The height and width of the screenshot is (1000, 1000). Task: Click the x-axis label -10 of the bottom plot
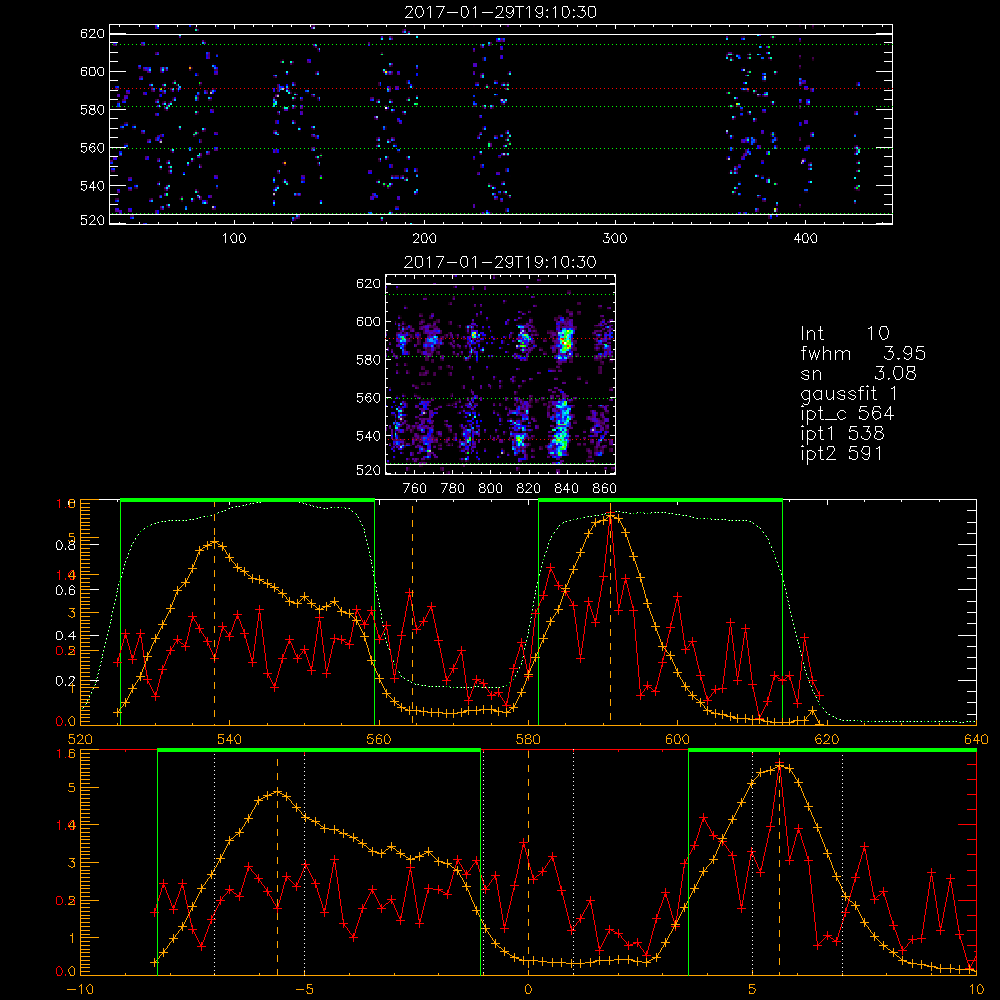pyautogui.click(x=80, y=990)
